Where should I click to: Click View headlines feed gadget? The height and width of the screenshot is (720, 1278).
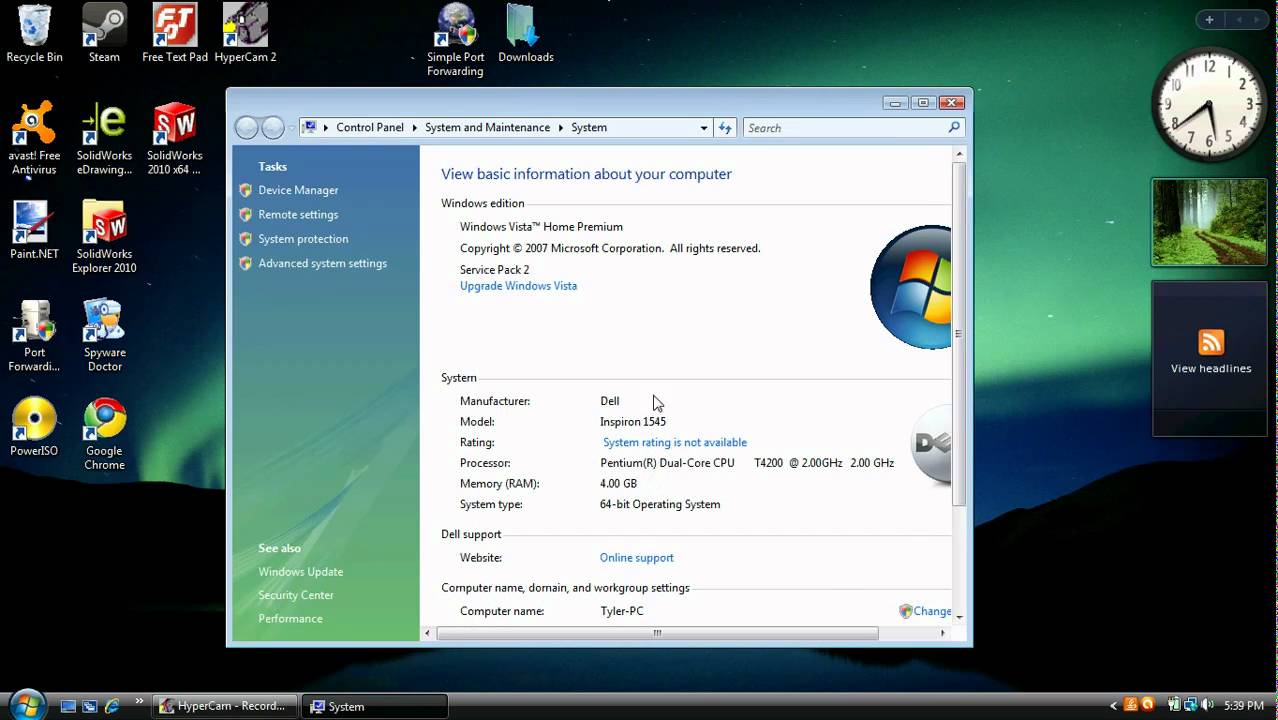tap(1211, 357)
